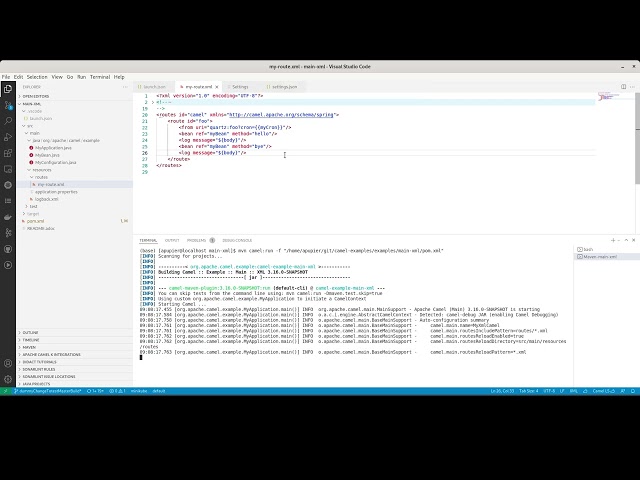Switch to the Output panel tab
640x480 pixels.
click(x=172, y=240)
